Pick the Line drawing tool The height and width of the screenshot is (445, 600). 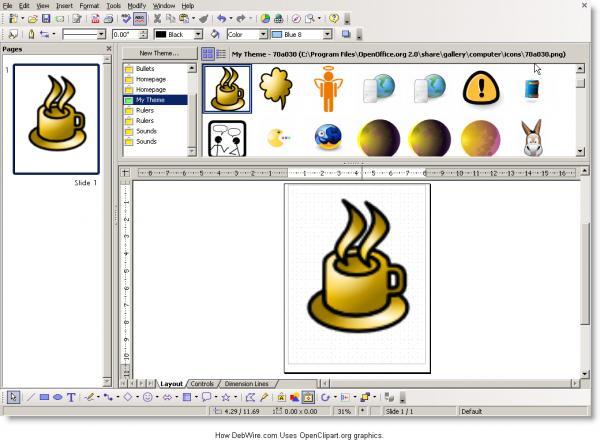[x=29, y=397]
